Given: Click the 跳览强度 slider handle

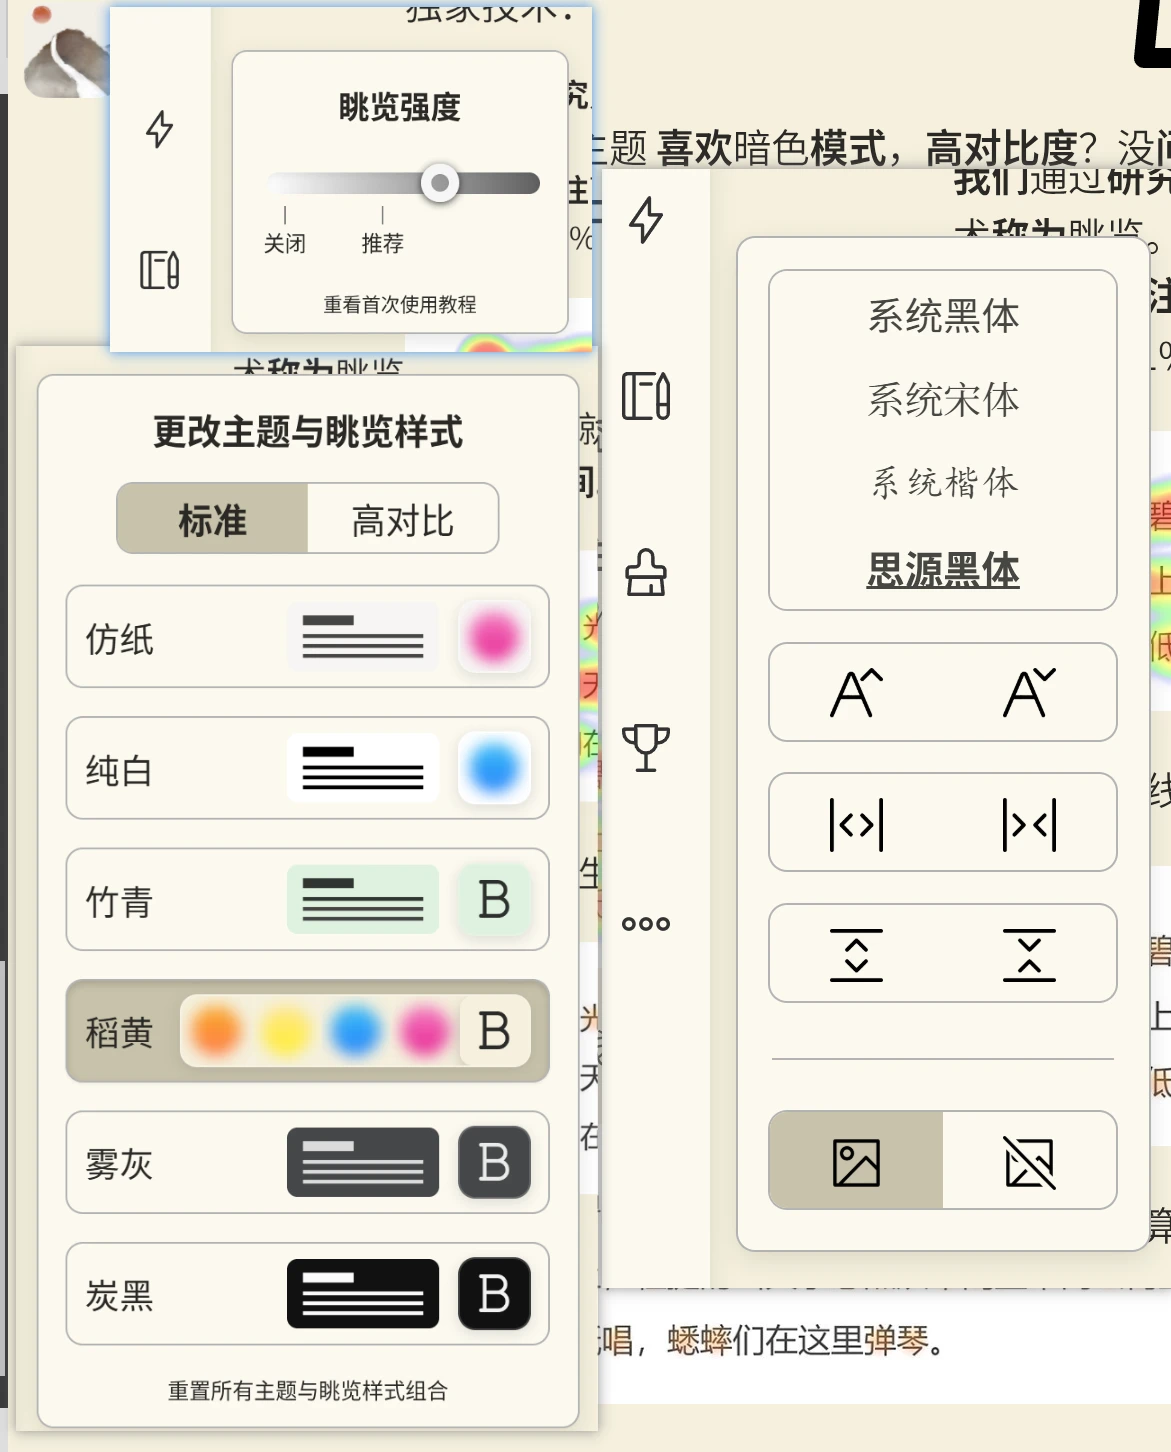Looking at the screenshot, I should click(x=440, y=183).
